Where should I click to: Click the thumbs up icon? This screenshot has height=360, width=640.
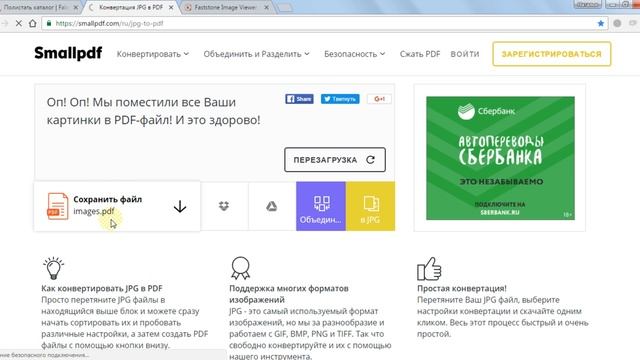coord(429,269)
